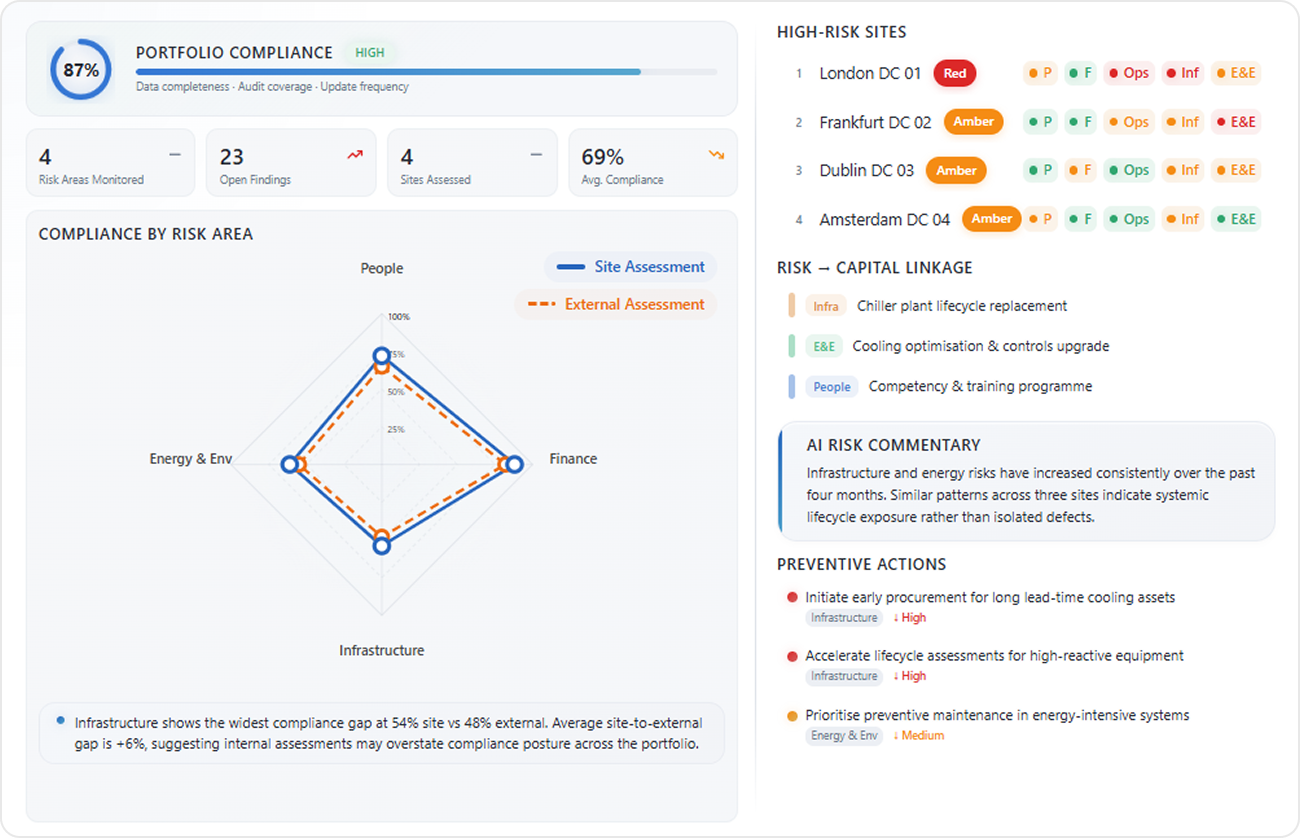Open the Open Findings stat card
Screen dimensions: 1300x838
[x=291, y=162]
